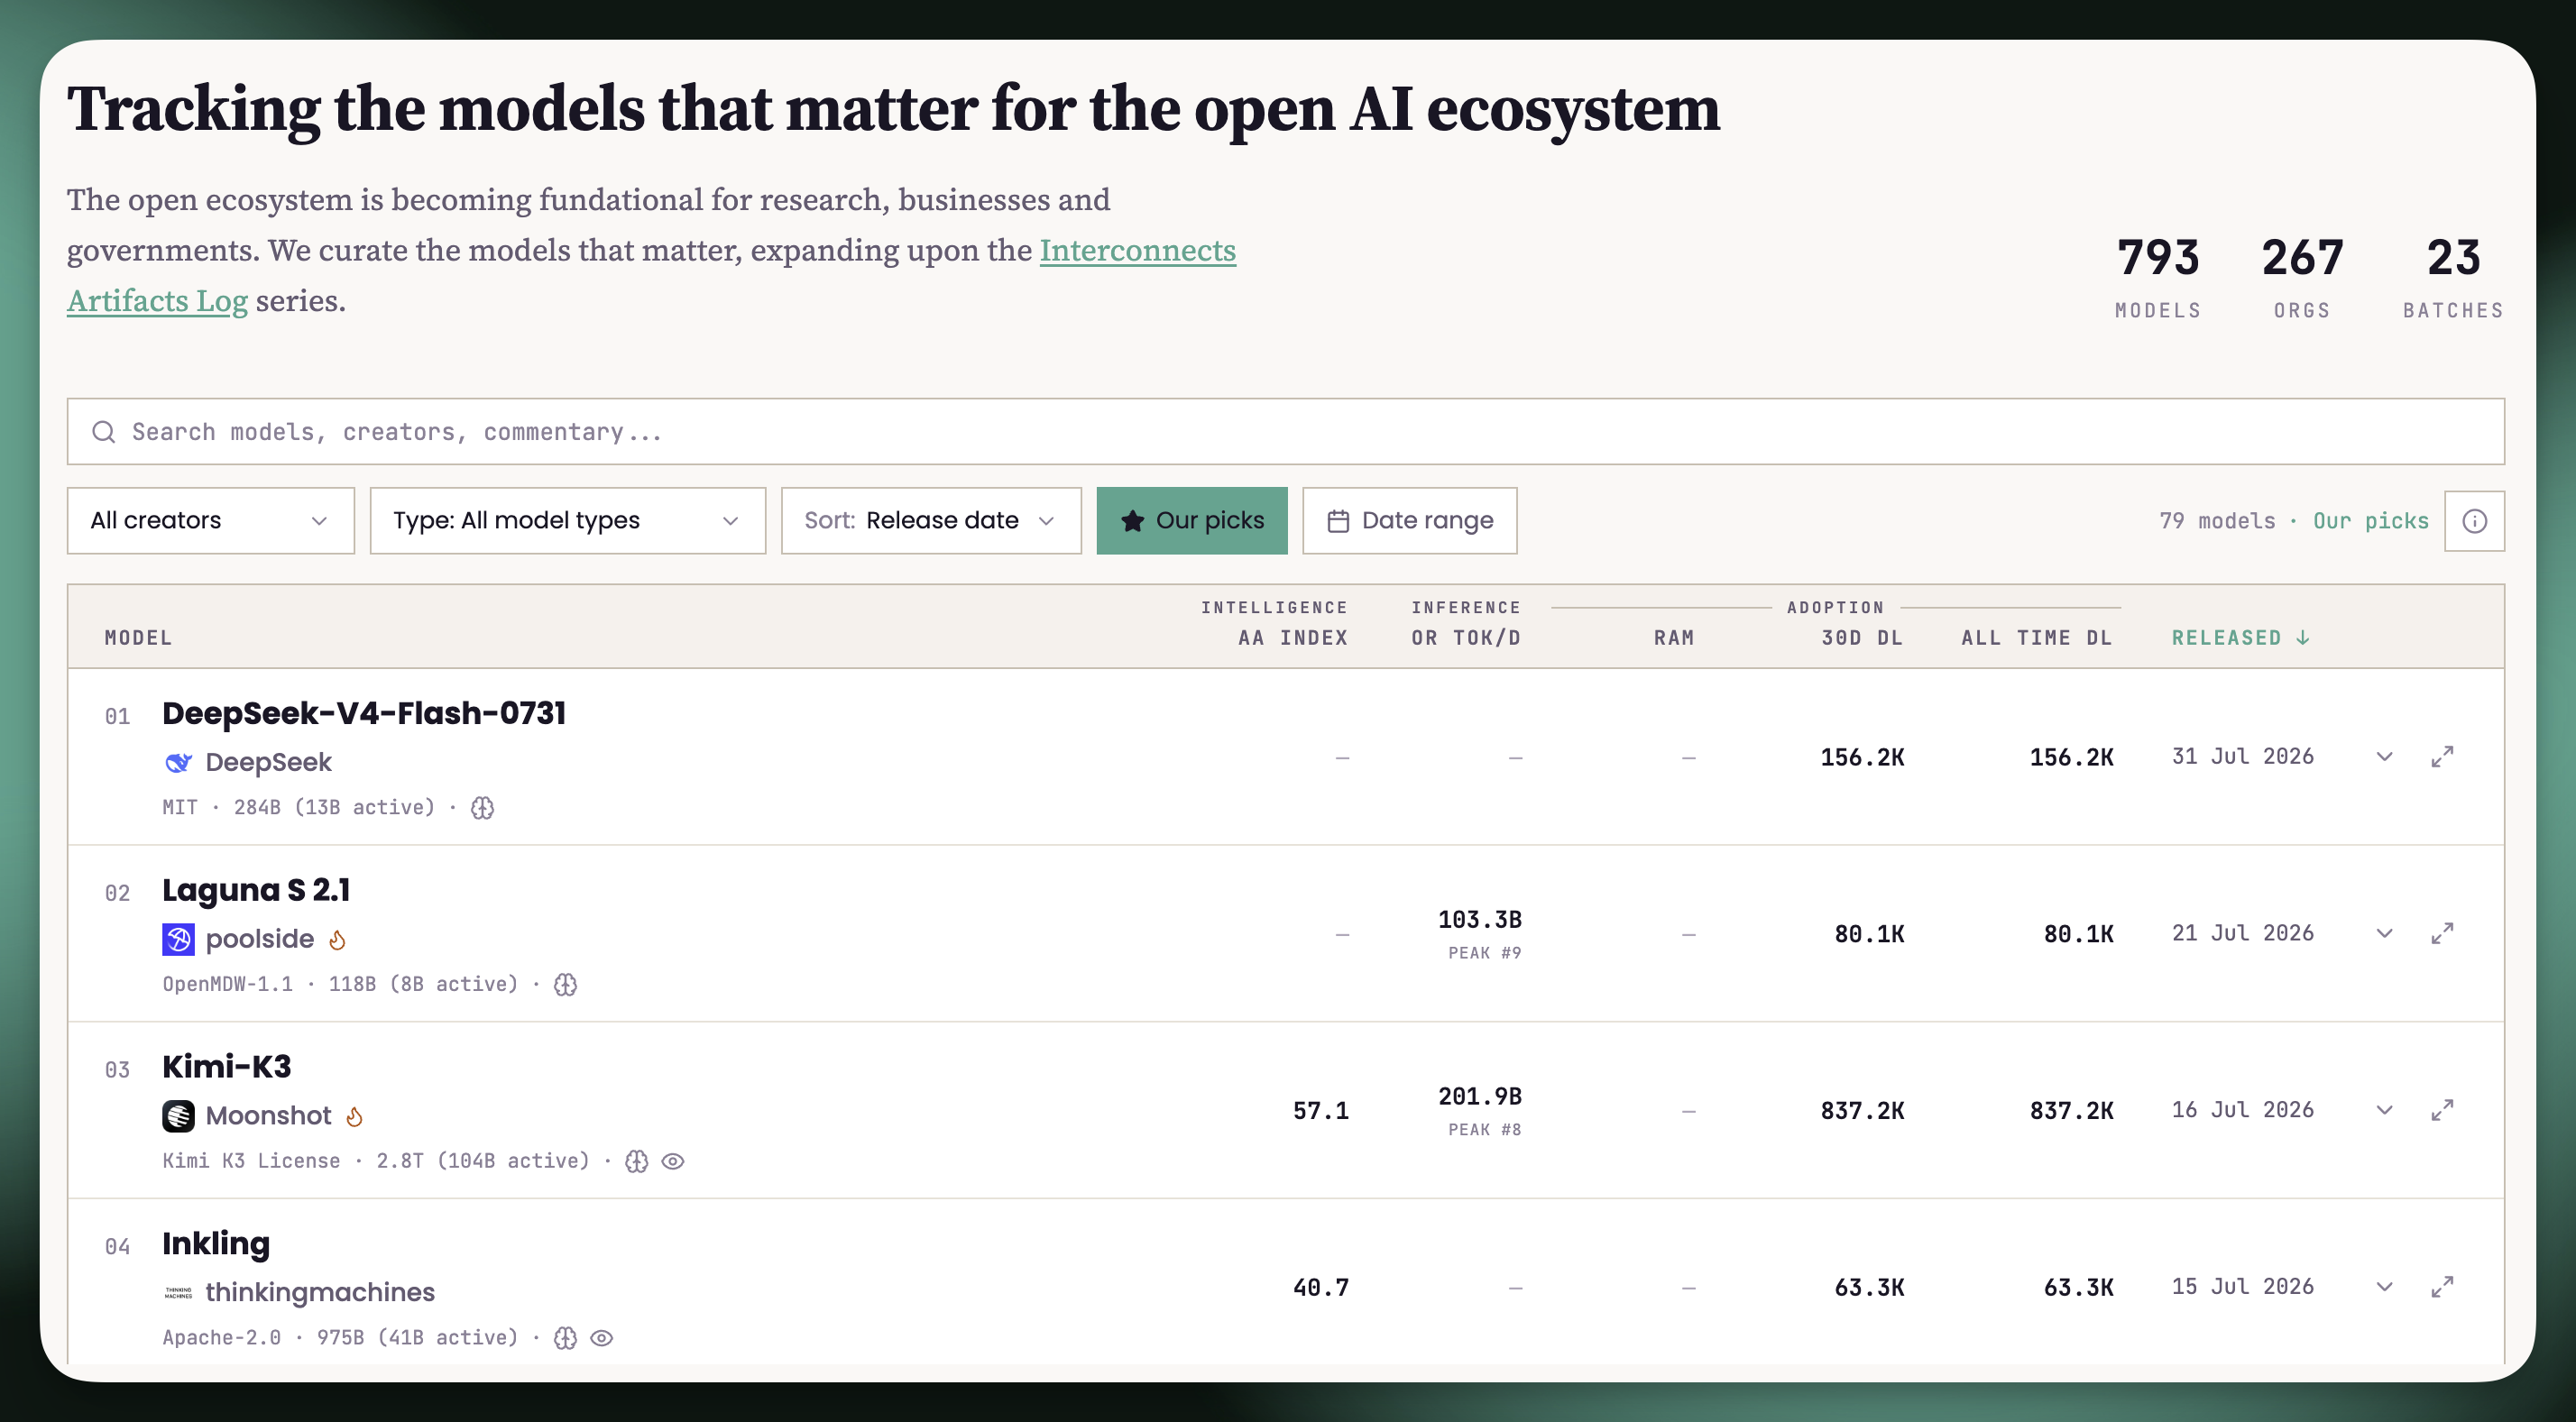This screenshot has width=2576, height=1422.
Task: Open Inkling fullscreen arrows icon
Action: pos(2442,1287)
